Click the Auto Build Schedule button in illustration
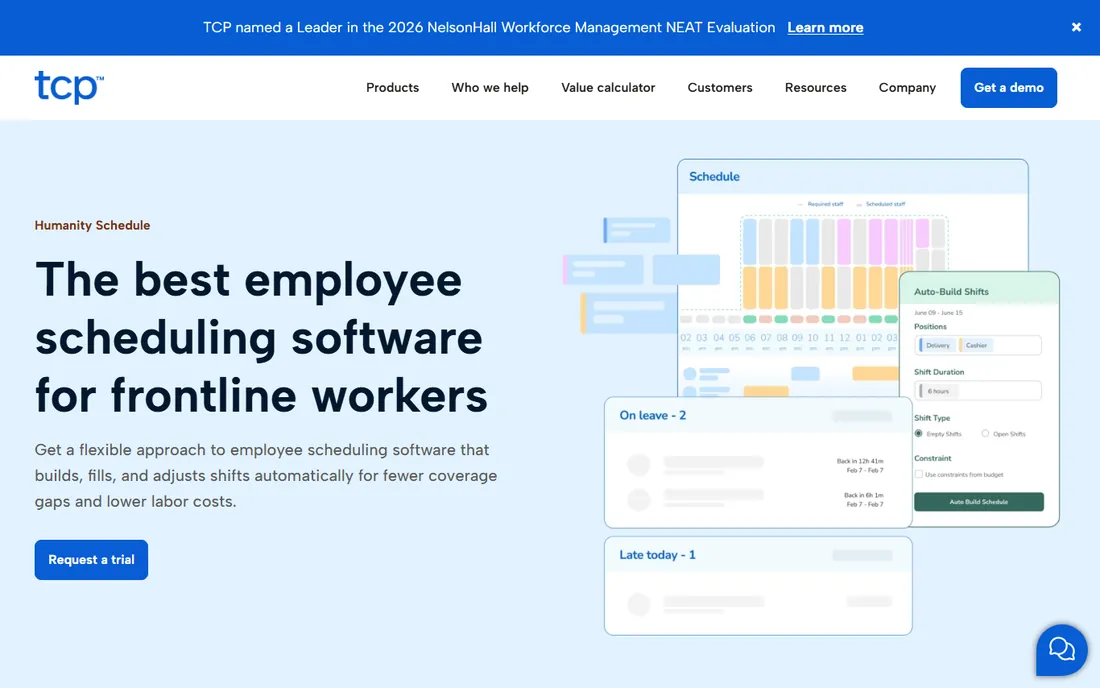1100x688 pixels. point(978,501)
